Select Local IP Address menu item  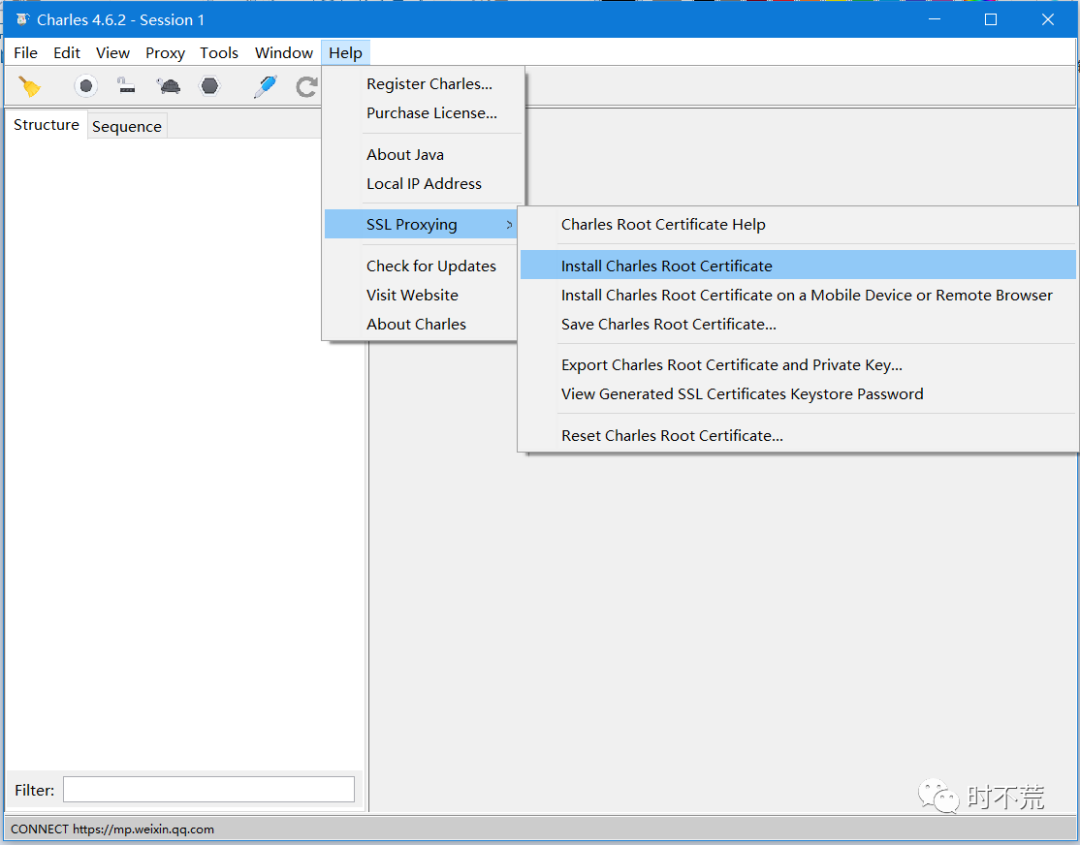pos(424,184)
